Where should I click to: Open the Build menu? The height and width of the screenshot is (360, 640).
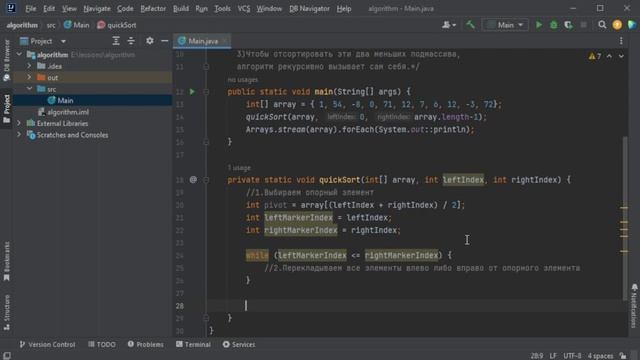pos(181,9)
